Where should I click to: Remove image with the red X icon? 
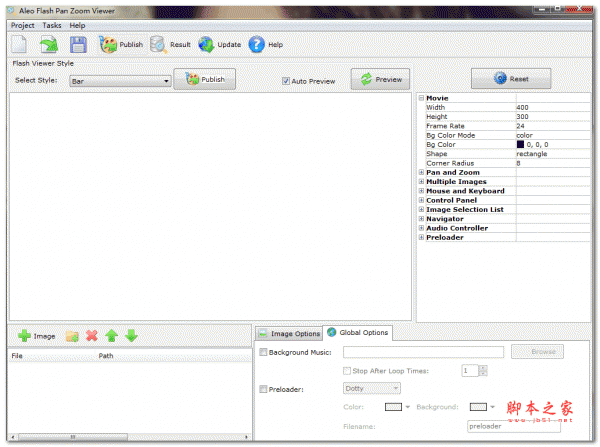click(92, 336)
